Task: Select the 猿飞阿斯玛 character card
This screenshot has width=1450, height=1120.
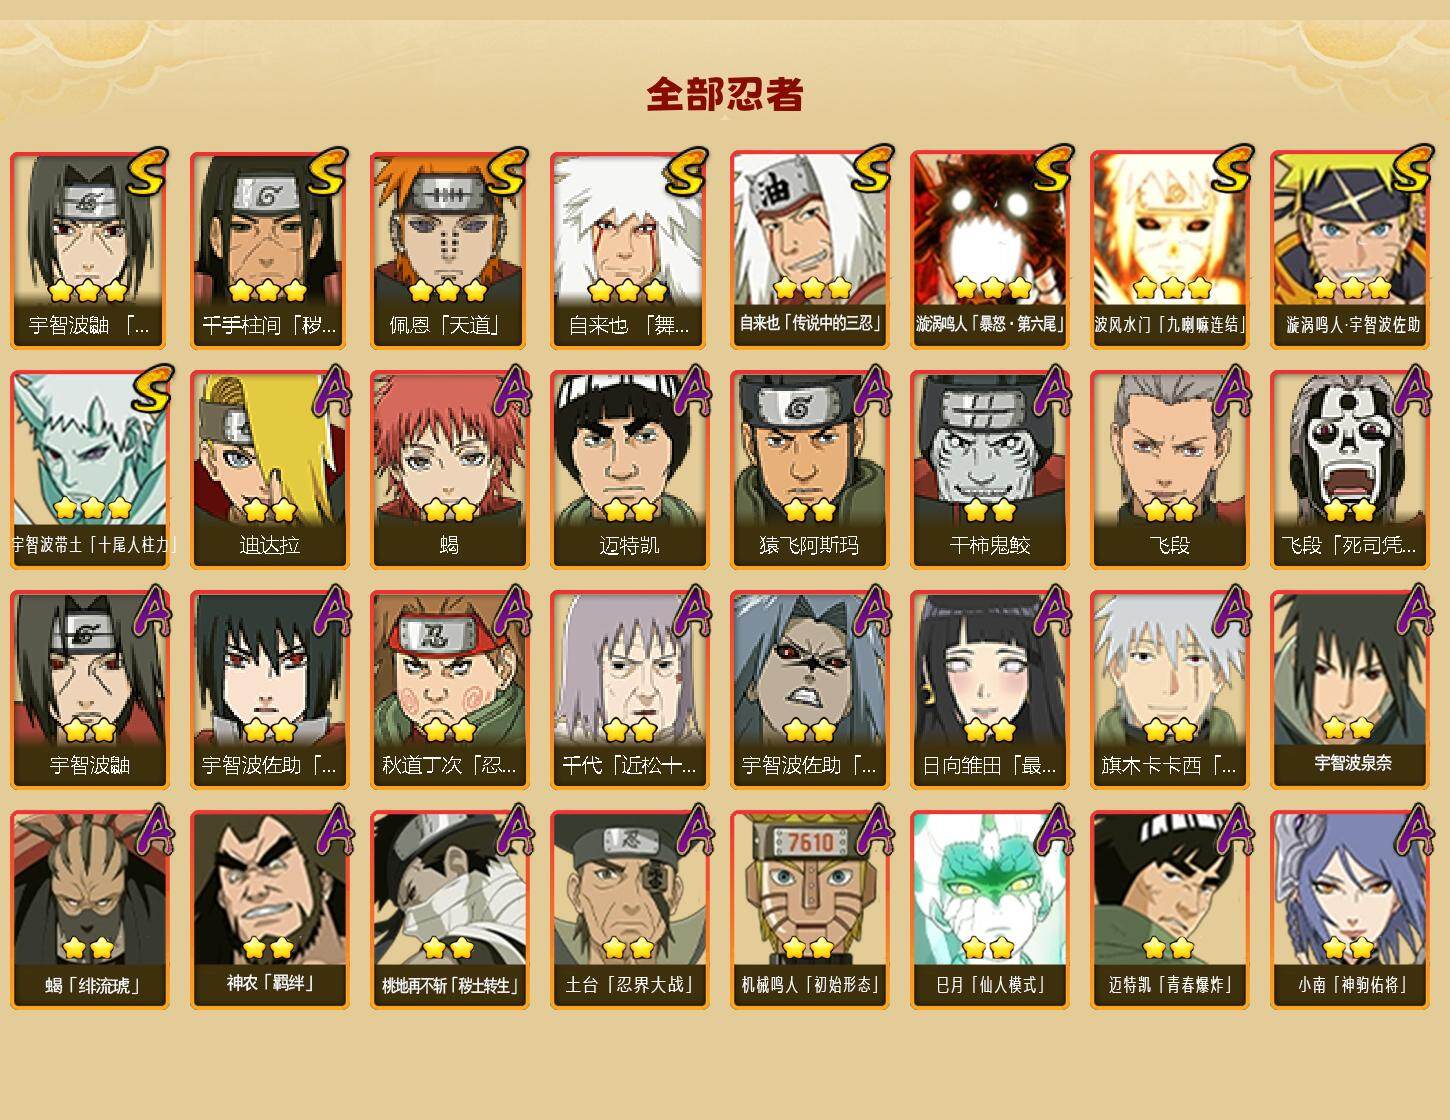Action: [x=809, y=470]
